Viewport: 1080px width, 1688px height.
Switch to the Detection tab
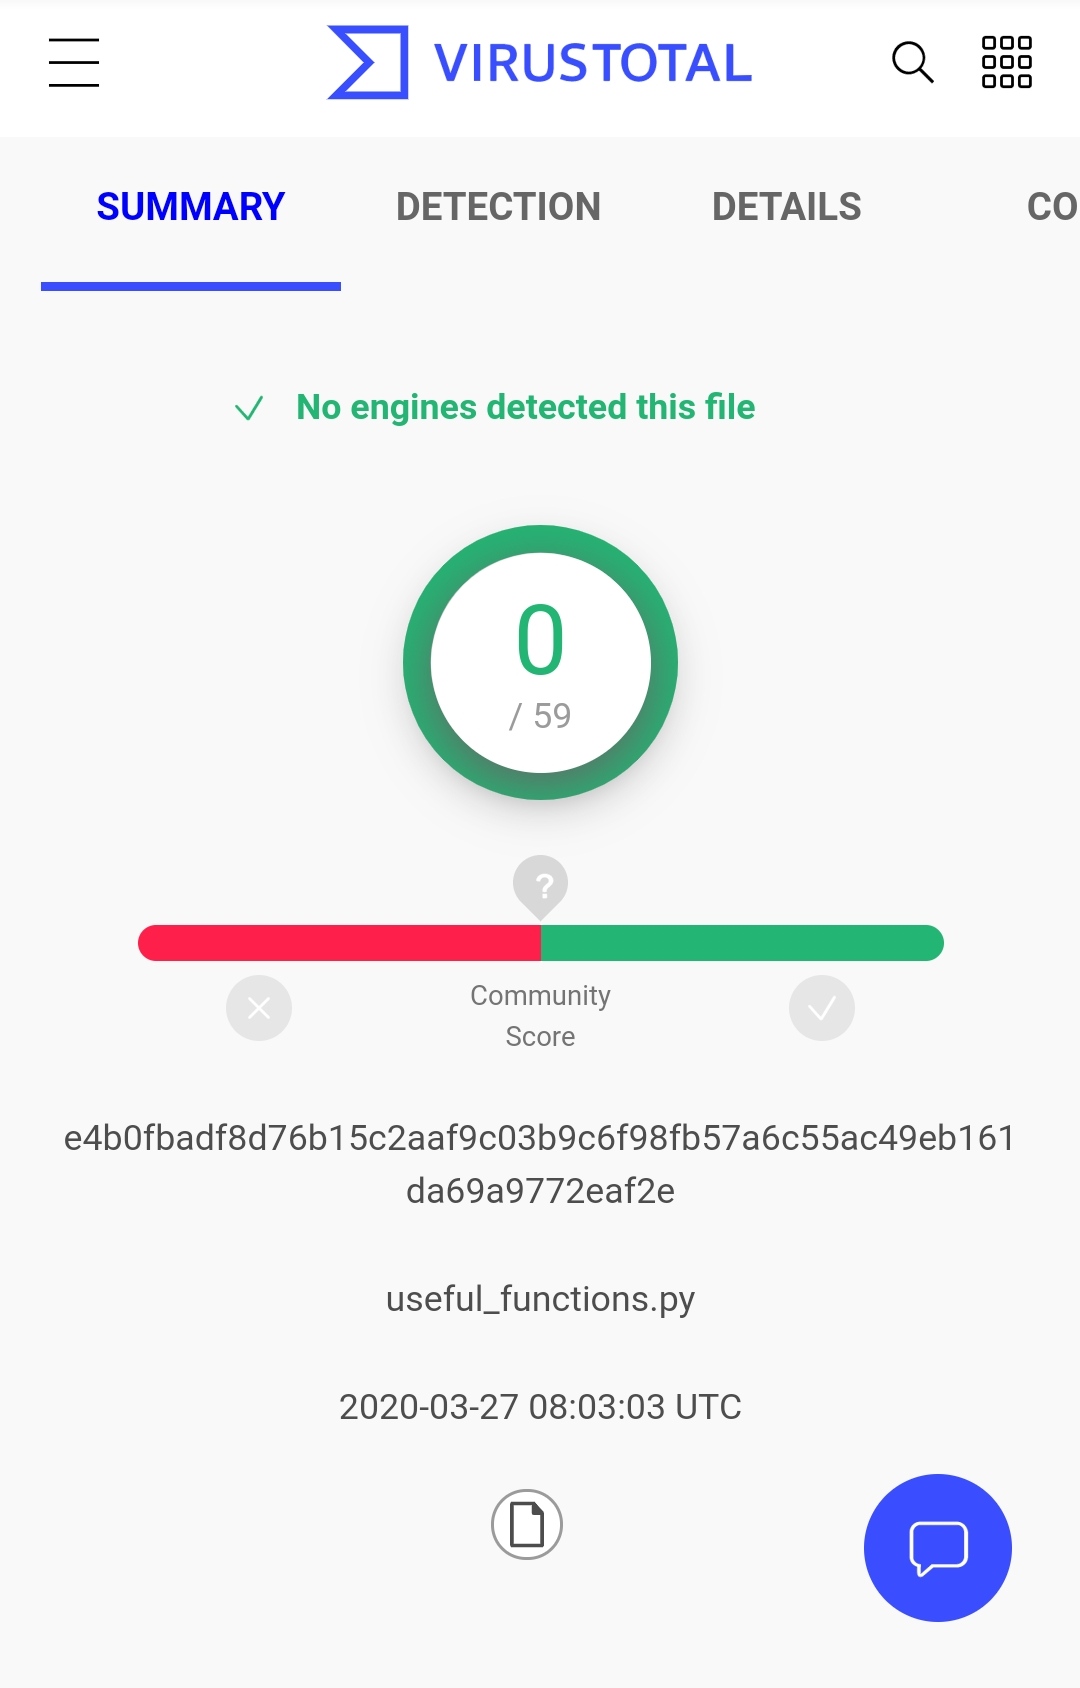point(498,207)
